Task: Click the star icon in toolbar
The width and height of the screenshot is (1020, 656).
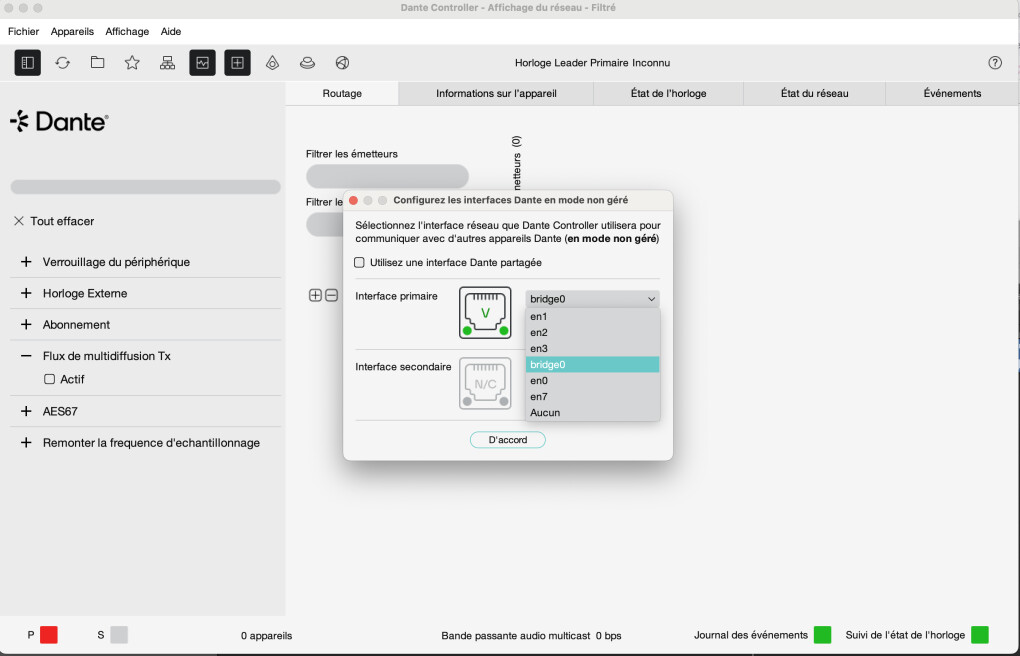Action: (x=132, y=62)
